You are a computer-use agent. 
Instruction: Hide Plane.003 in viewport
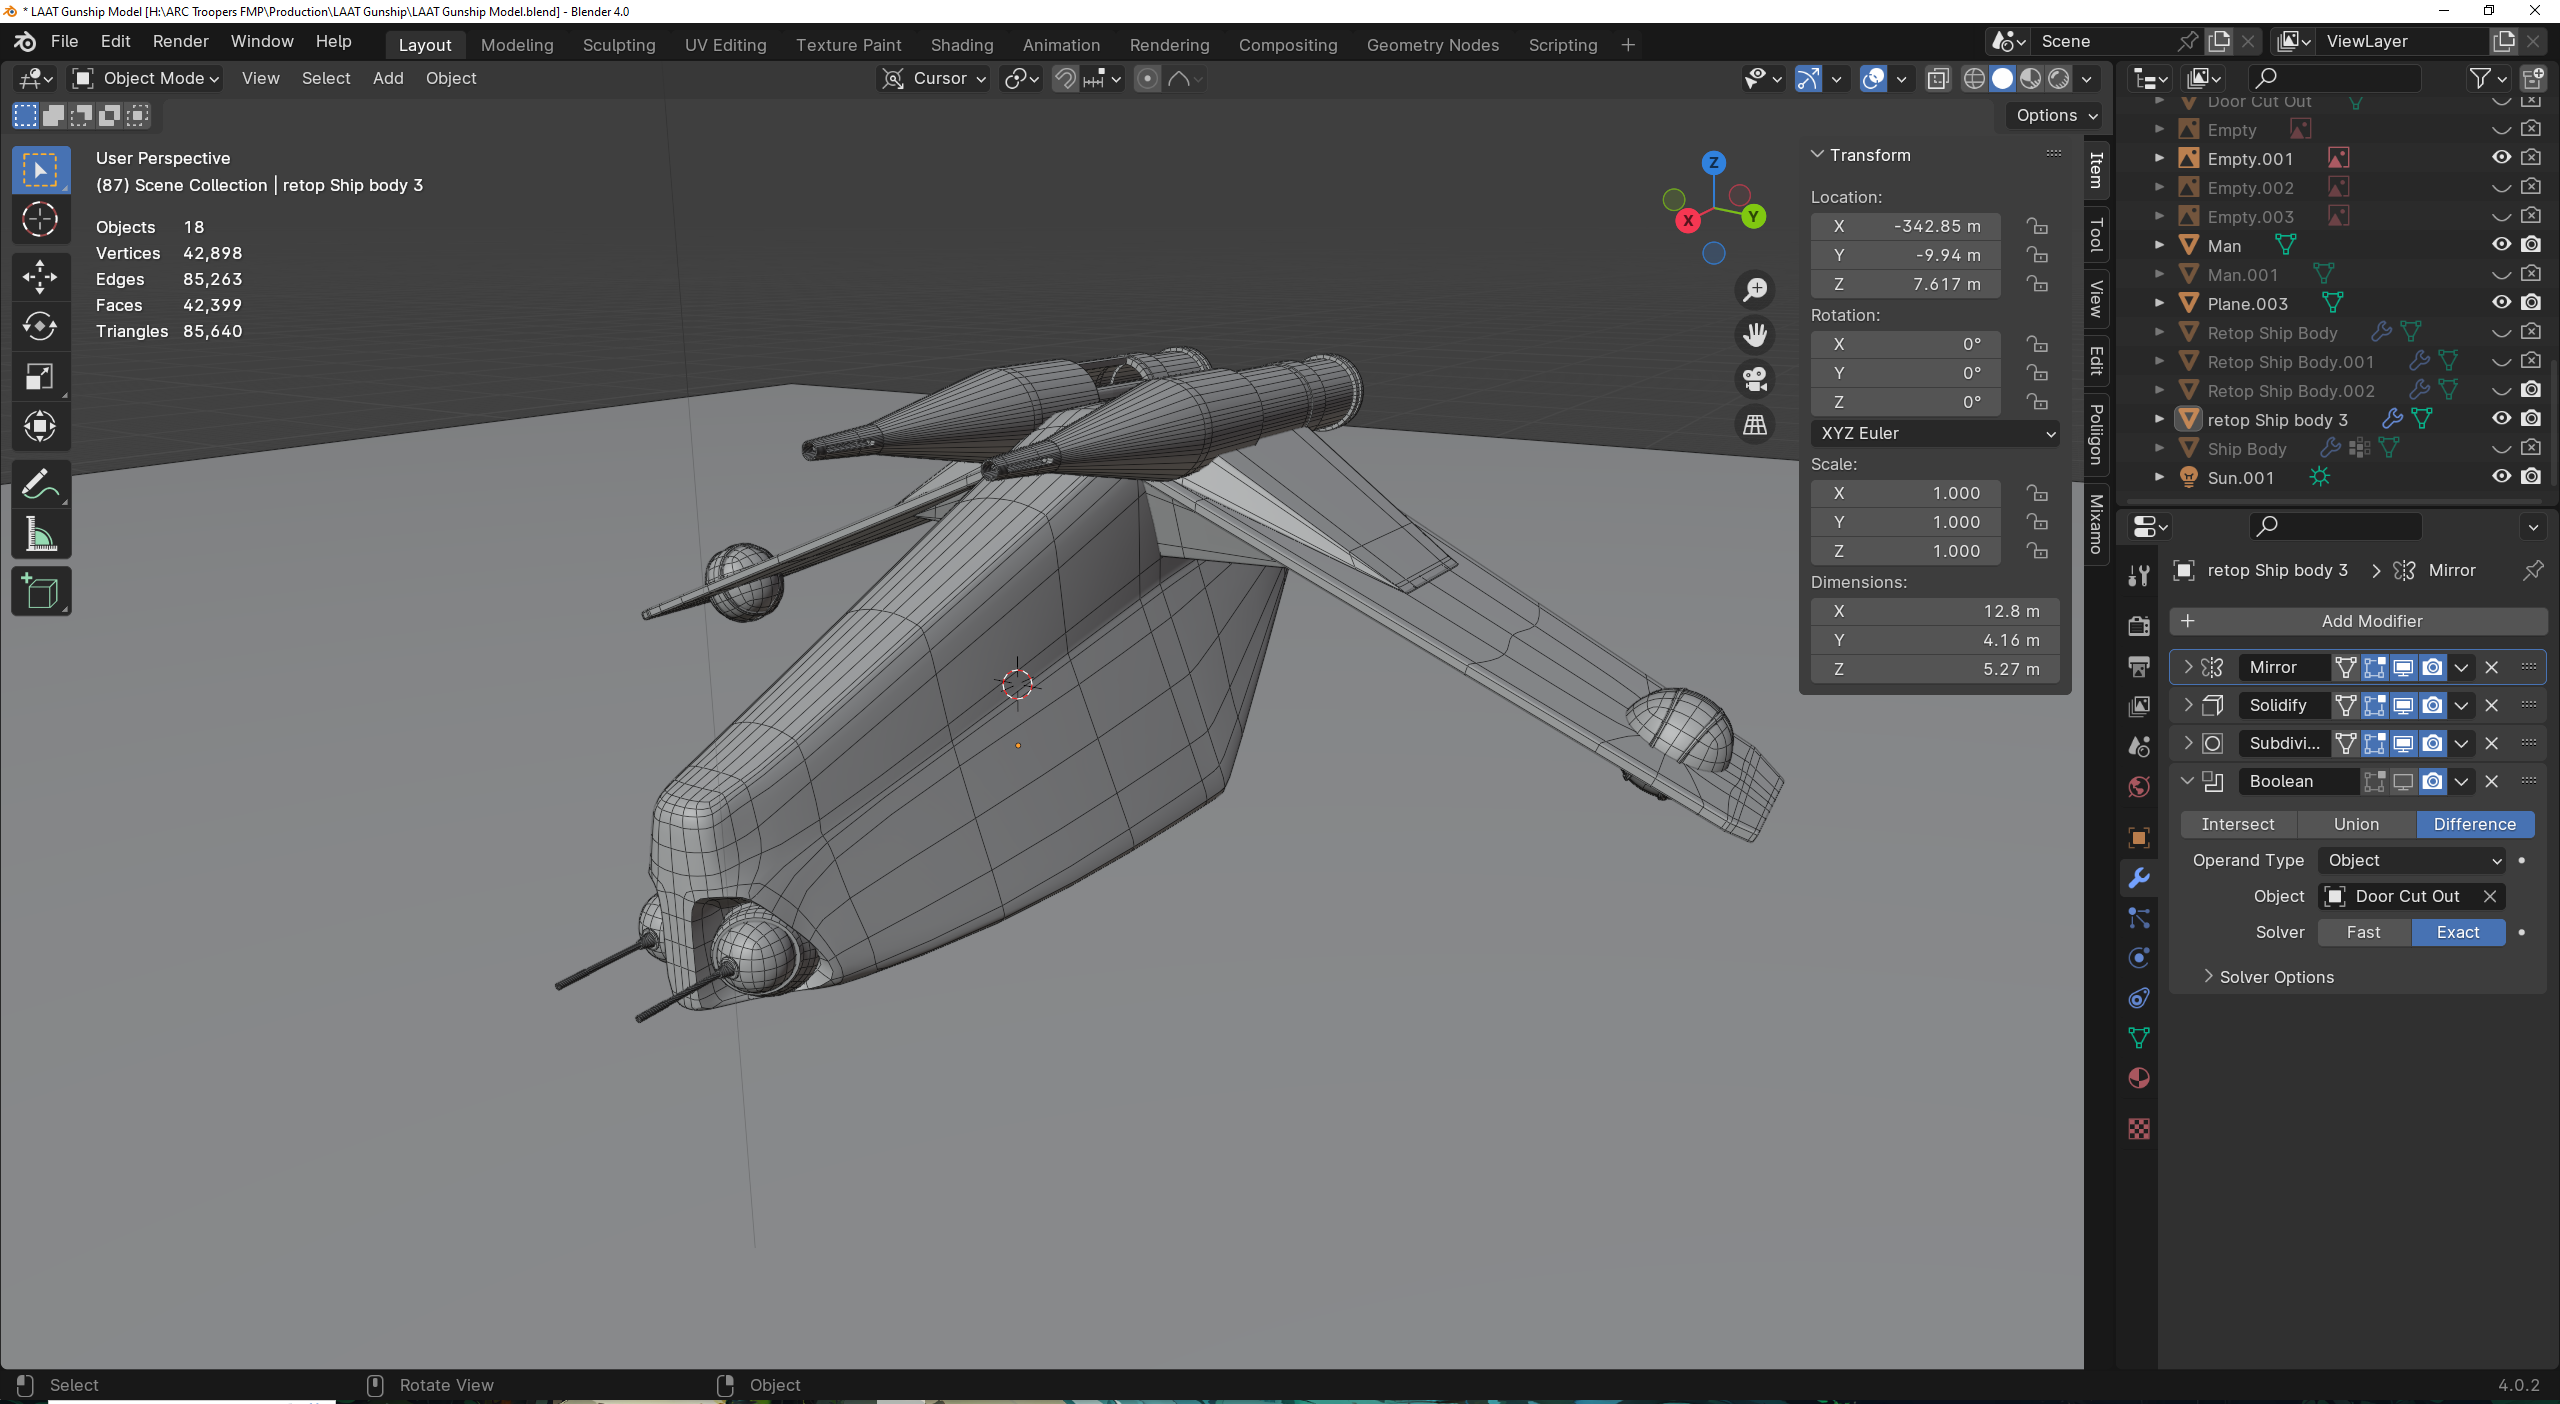[2501, 303]
